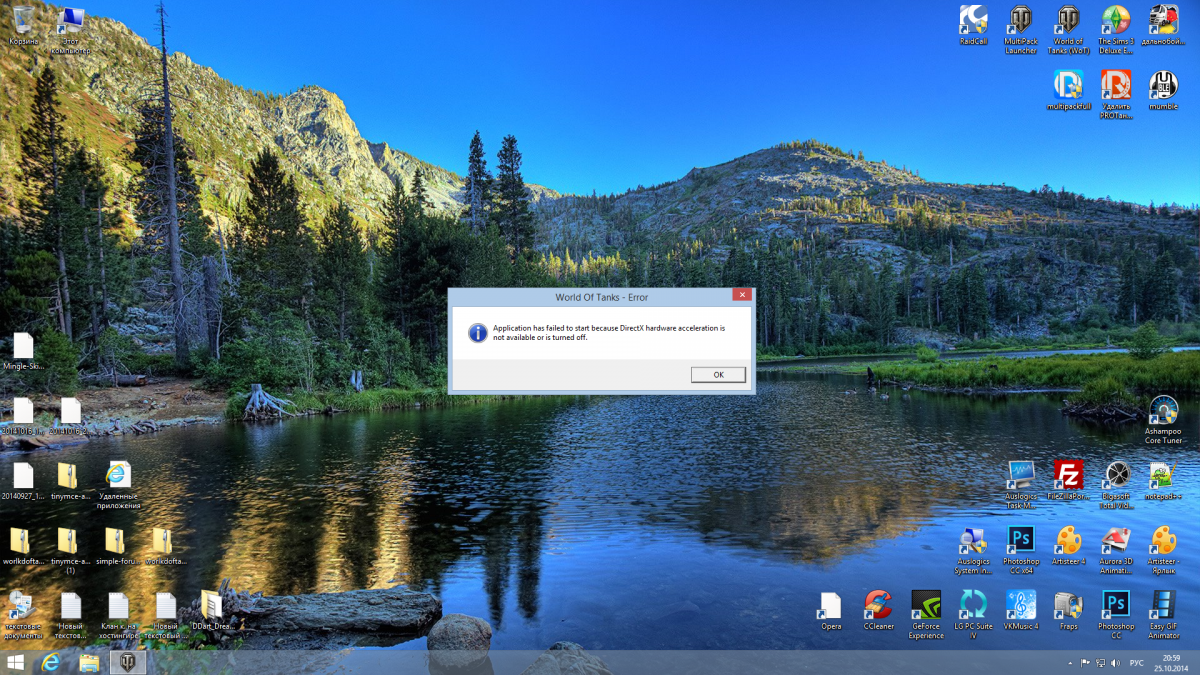This screenshot has width=1200, height=675.
Task: Select the simple-foru zip archive
Action: (x=115, y=547)
